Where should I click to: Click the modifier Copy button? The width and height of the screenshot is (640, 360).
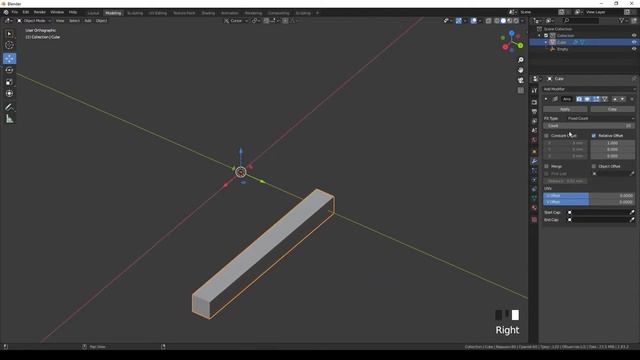click(x=612, y=109)
